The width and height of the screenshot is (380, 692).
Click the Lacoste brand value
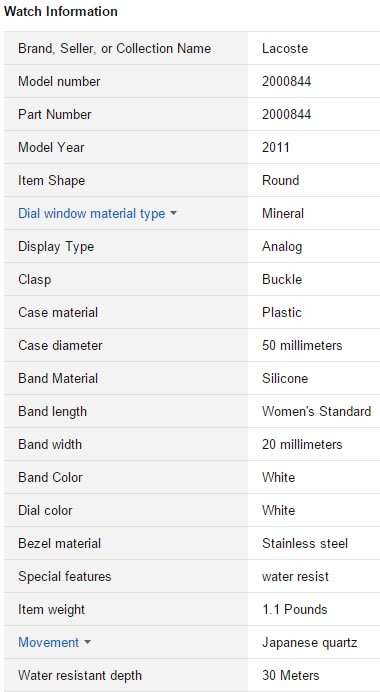[x=285, y=48]
